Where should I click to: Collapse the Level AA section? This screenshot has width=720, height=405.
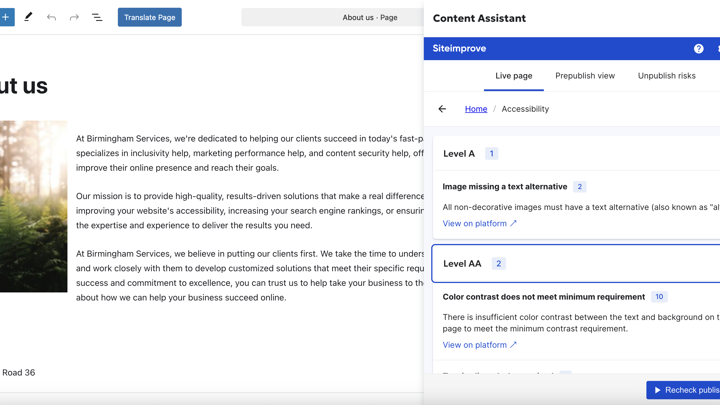pyautogui.click(x=462, y=264)
